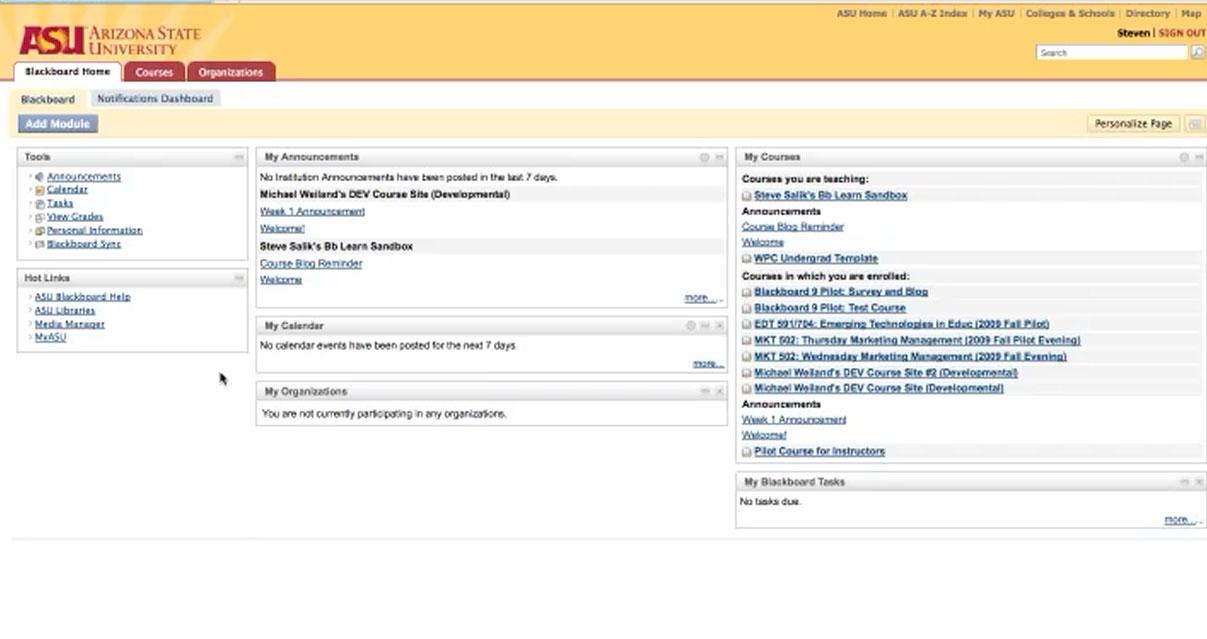
Task: Switch to the Blackboard Home tab
Action: 68,72
